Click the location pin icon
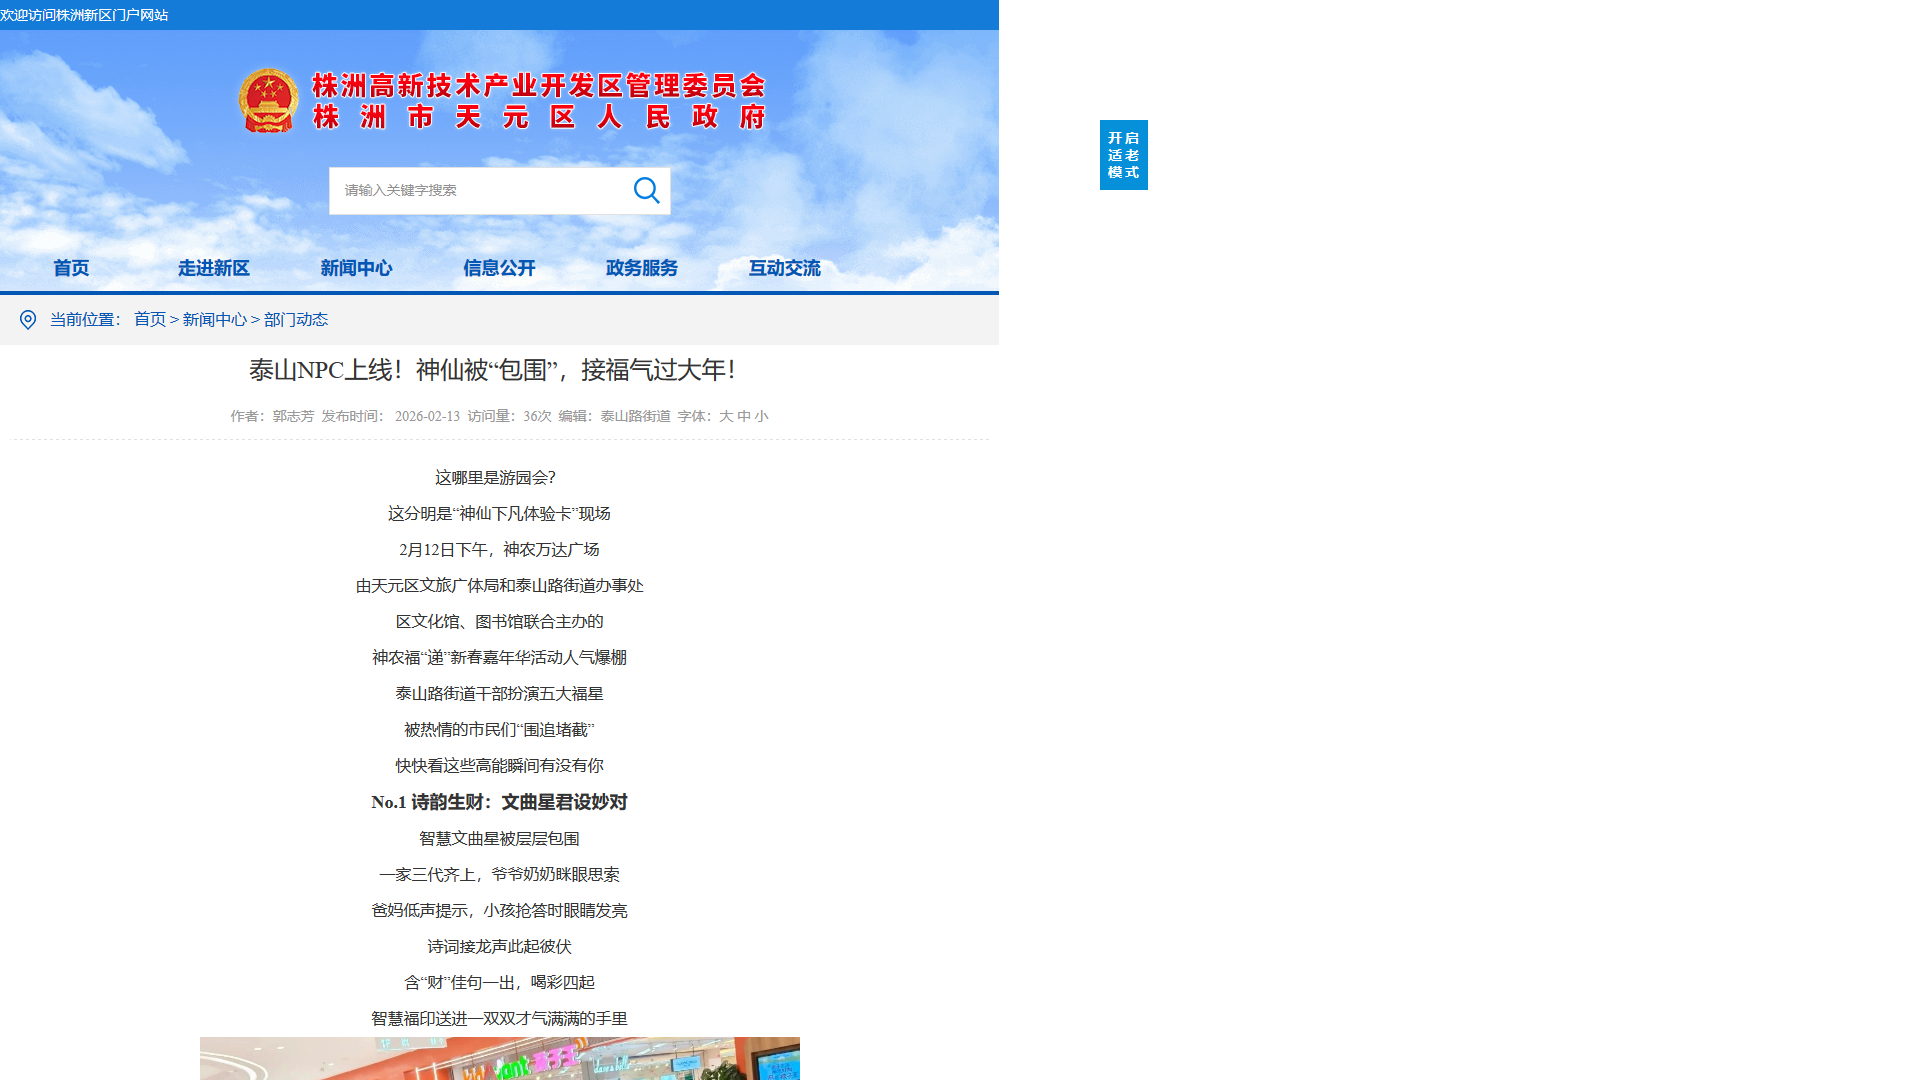This screenshot has height=1080, width=1920. [x=28, y=320]
